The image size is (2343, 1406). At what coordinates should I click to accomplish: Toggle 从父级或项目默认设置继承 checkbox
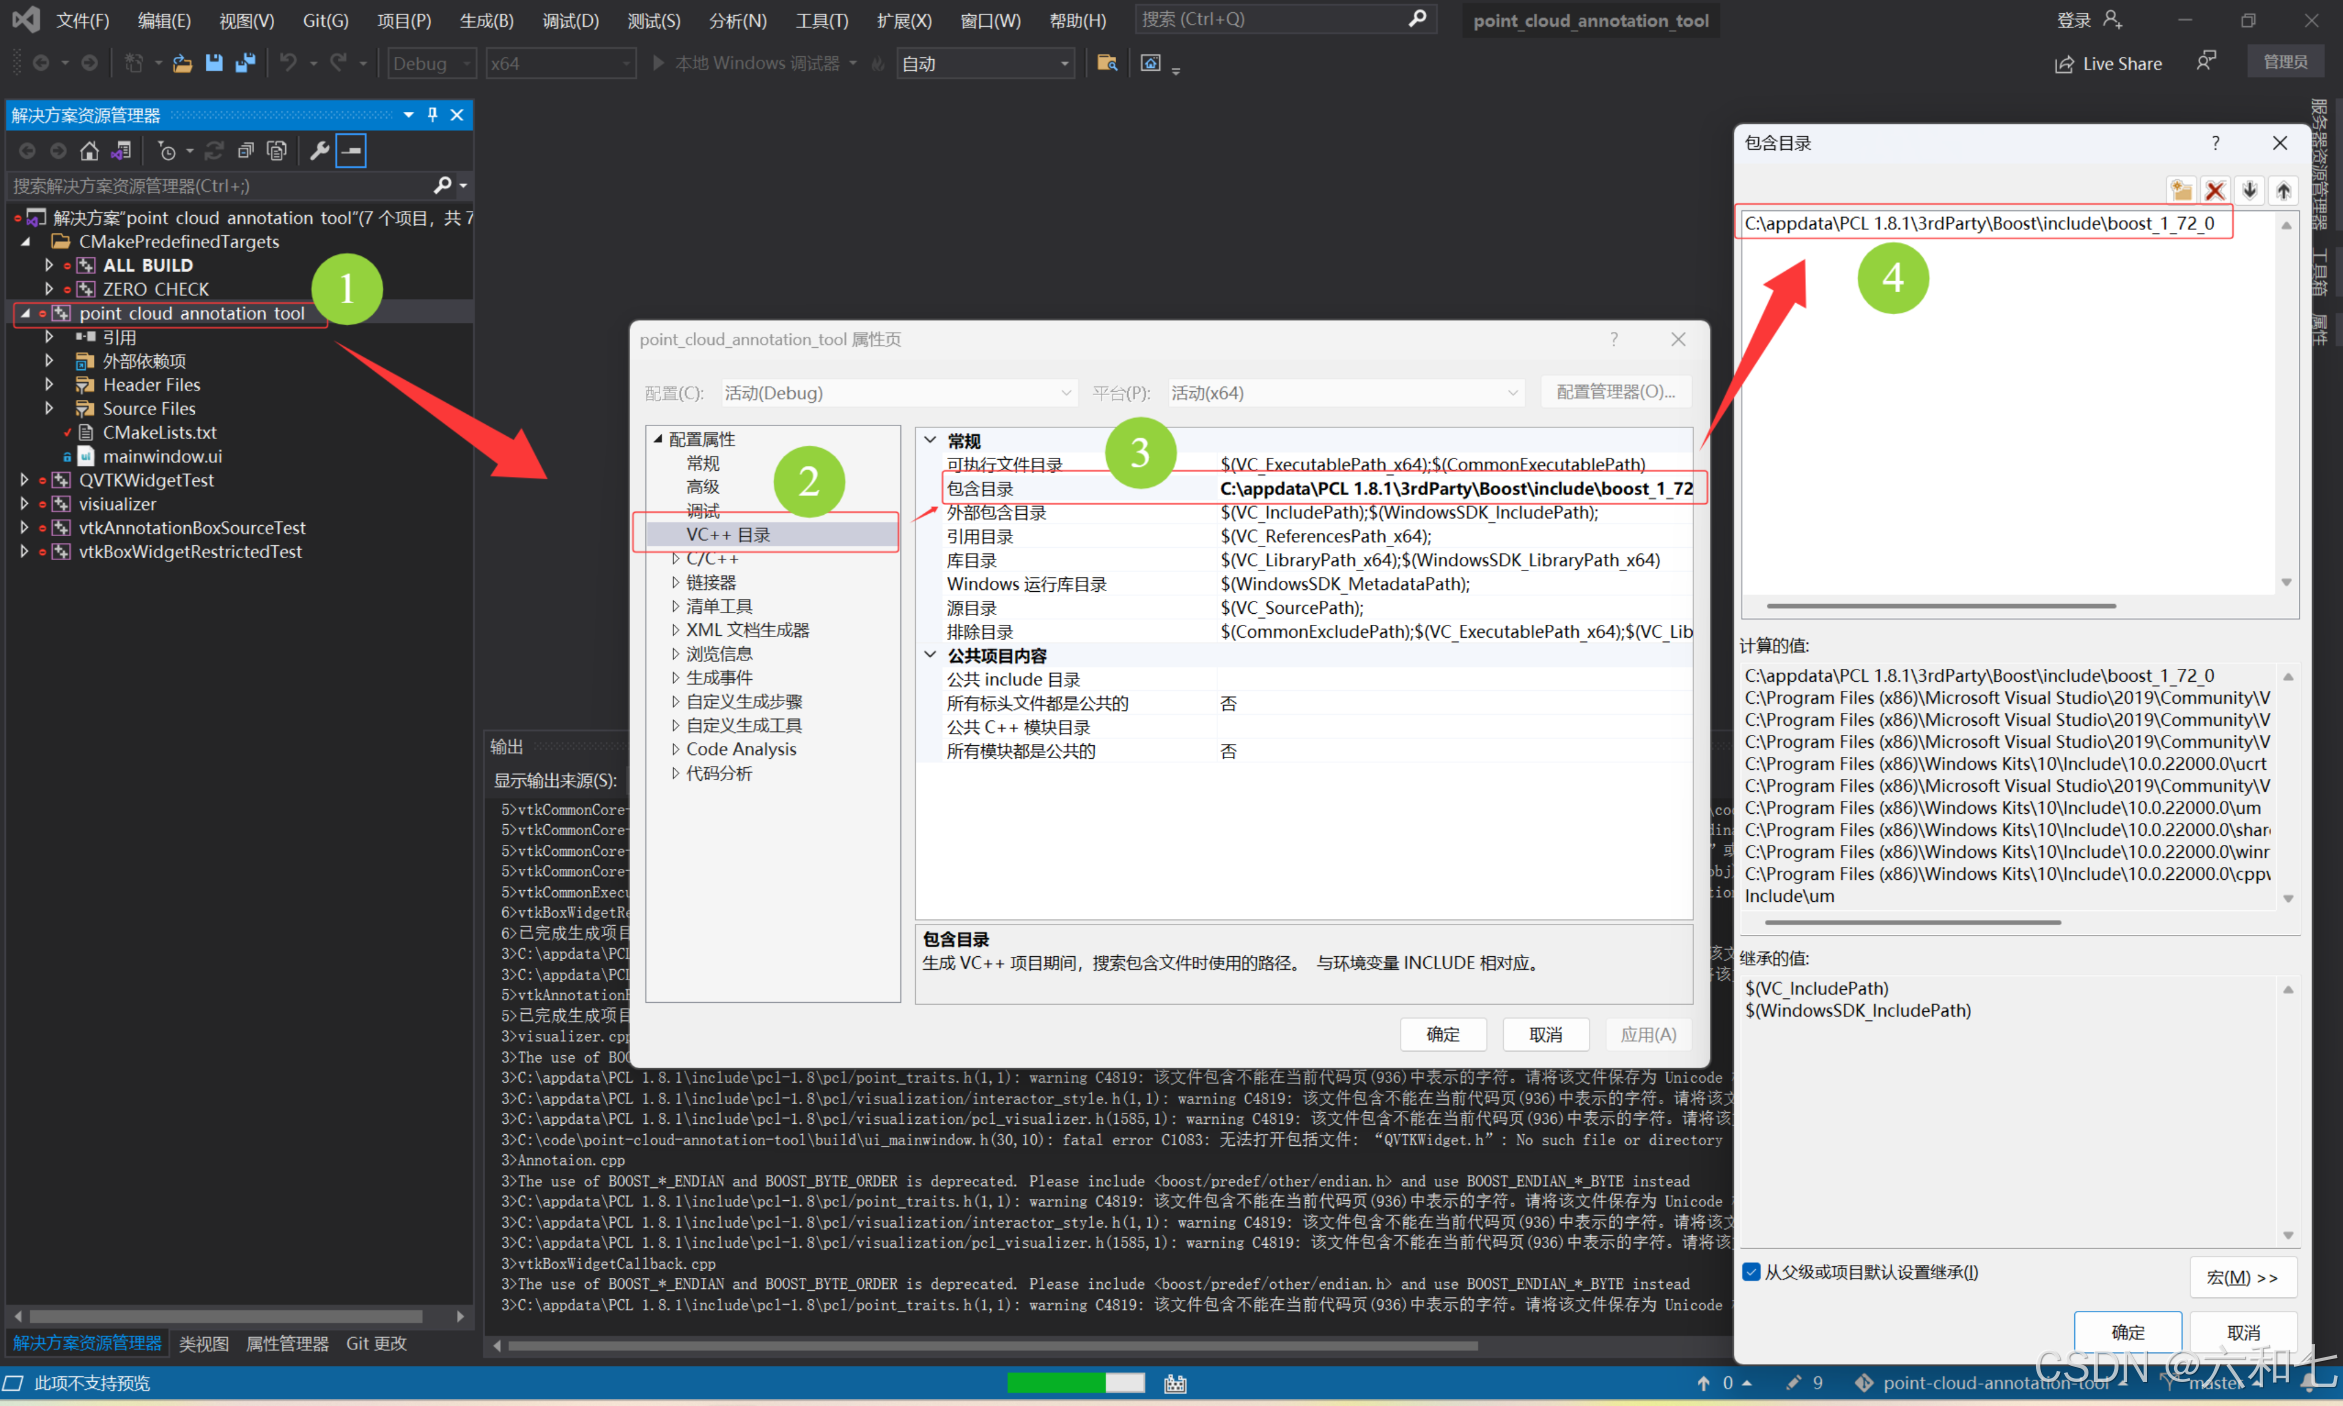coord(1751,1272)
